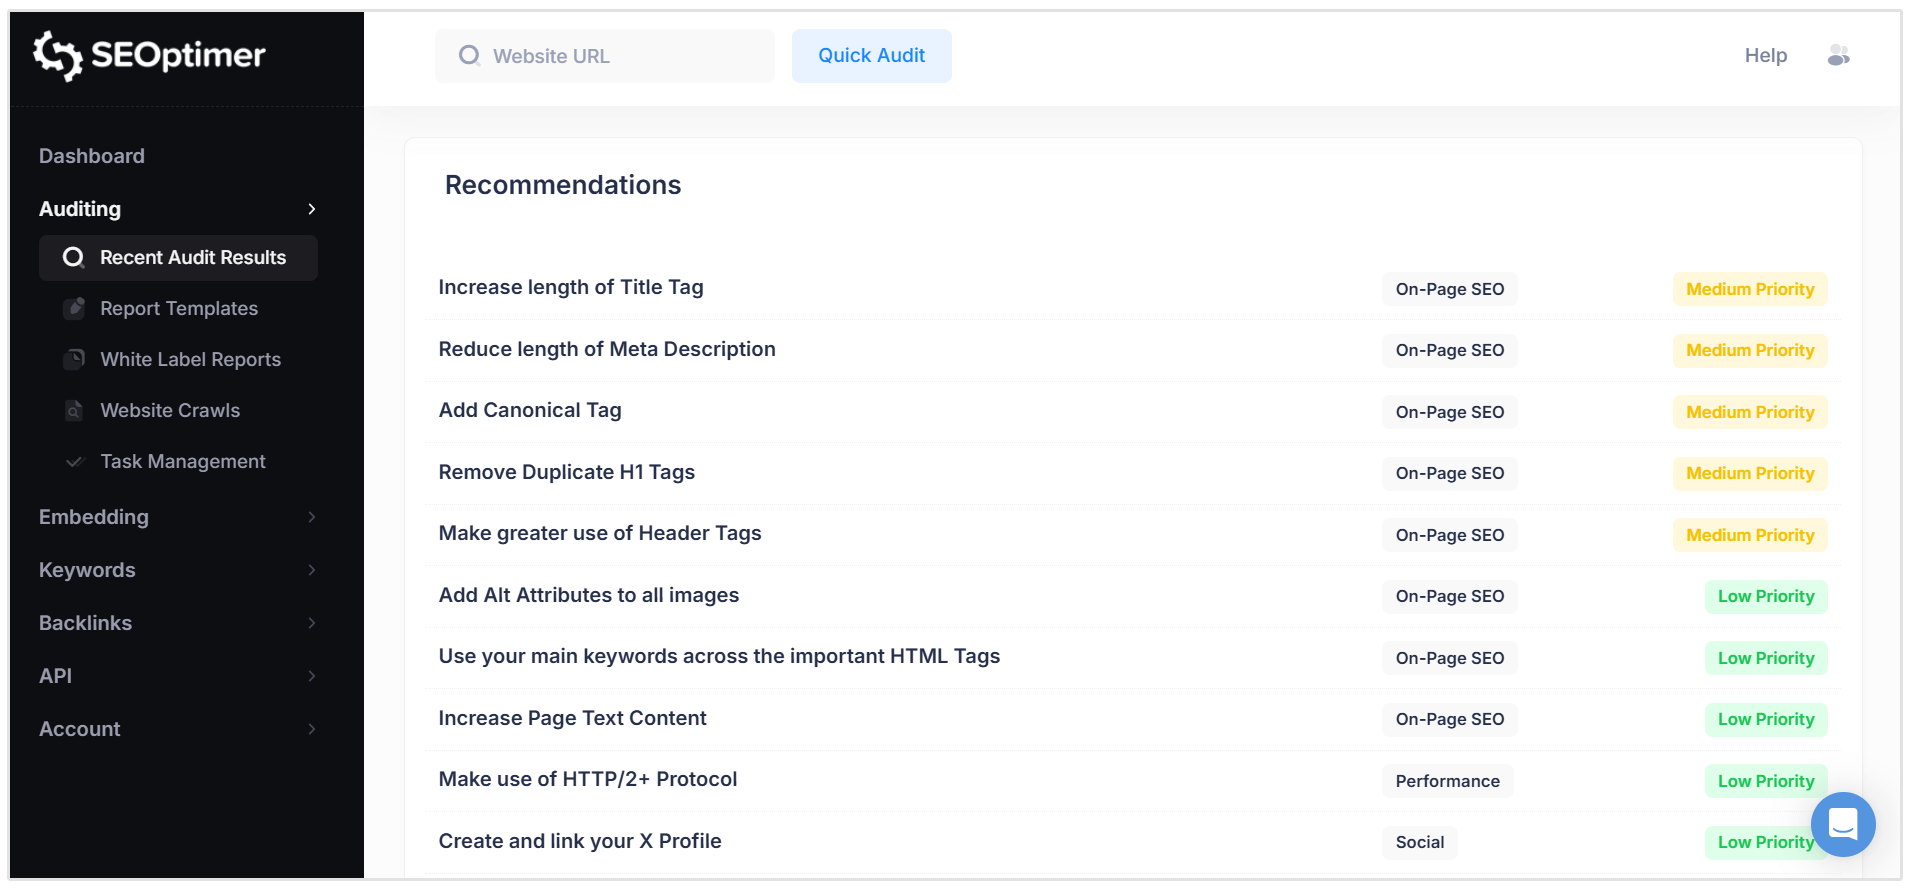Click the Report Templates icon
The height and width of the screenshot is (890, 1910).
pyautogui.click(x=74, y=309)
